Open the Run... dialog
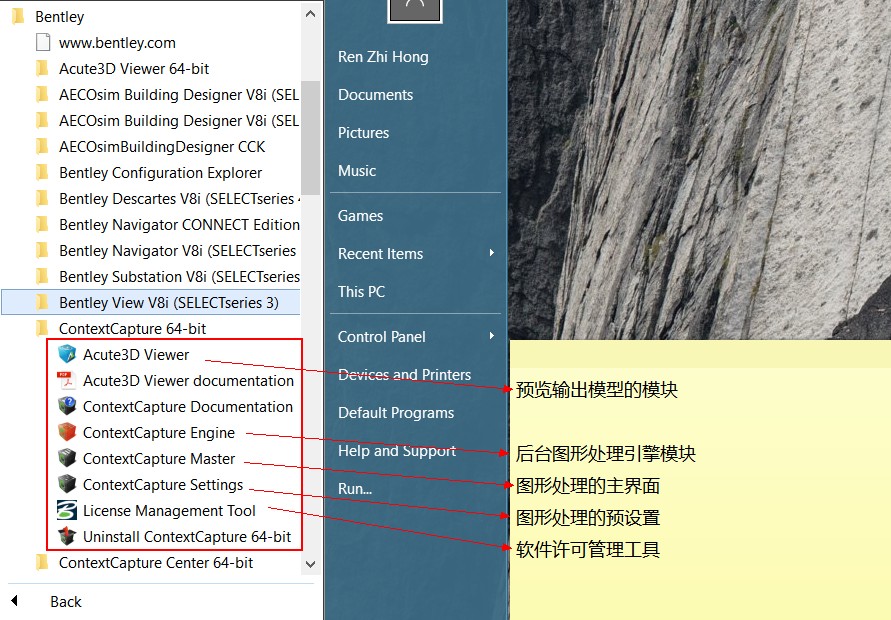Image resolution: width=891 pixels, height=620 pixels. pyautogui.click(x=355, y=489)
